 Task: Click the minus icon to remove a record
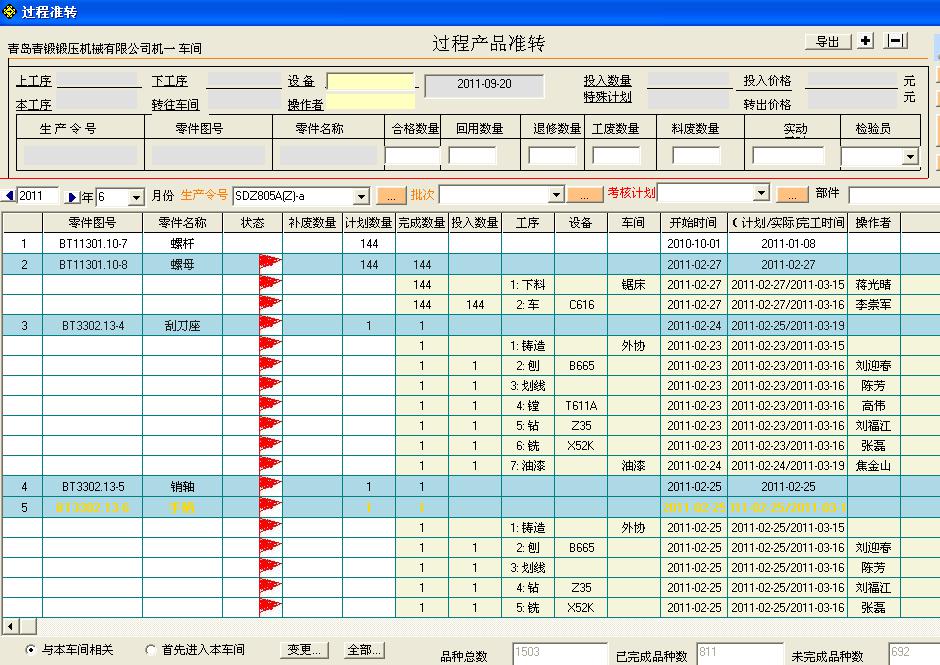(x=896, y=42)
